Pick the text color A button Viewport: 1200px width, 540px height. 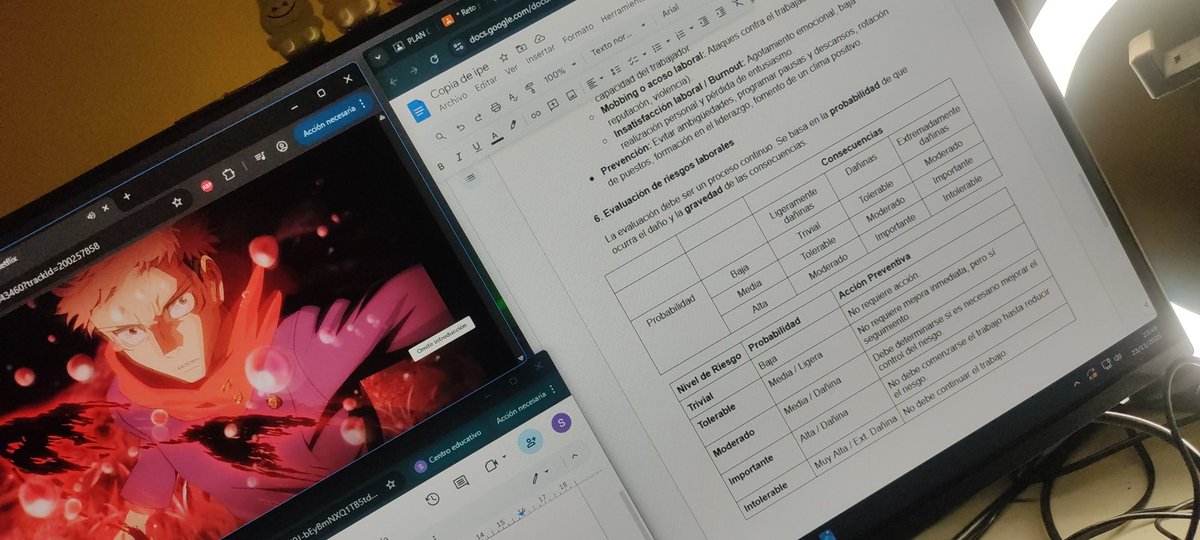496,137
